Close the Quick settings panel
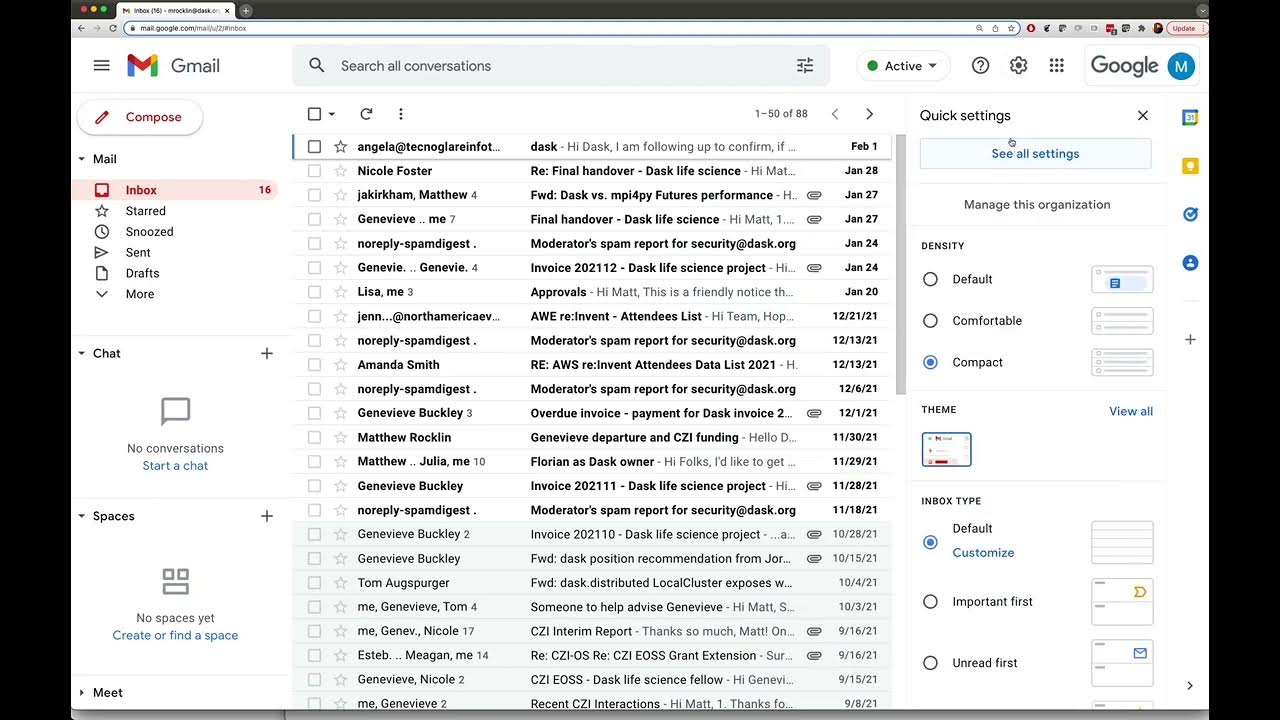The height and width of the screenshot is (720, 1280). (1143, 115)
